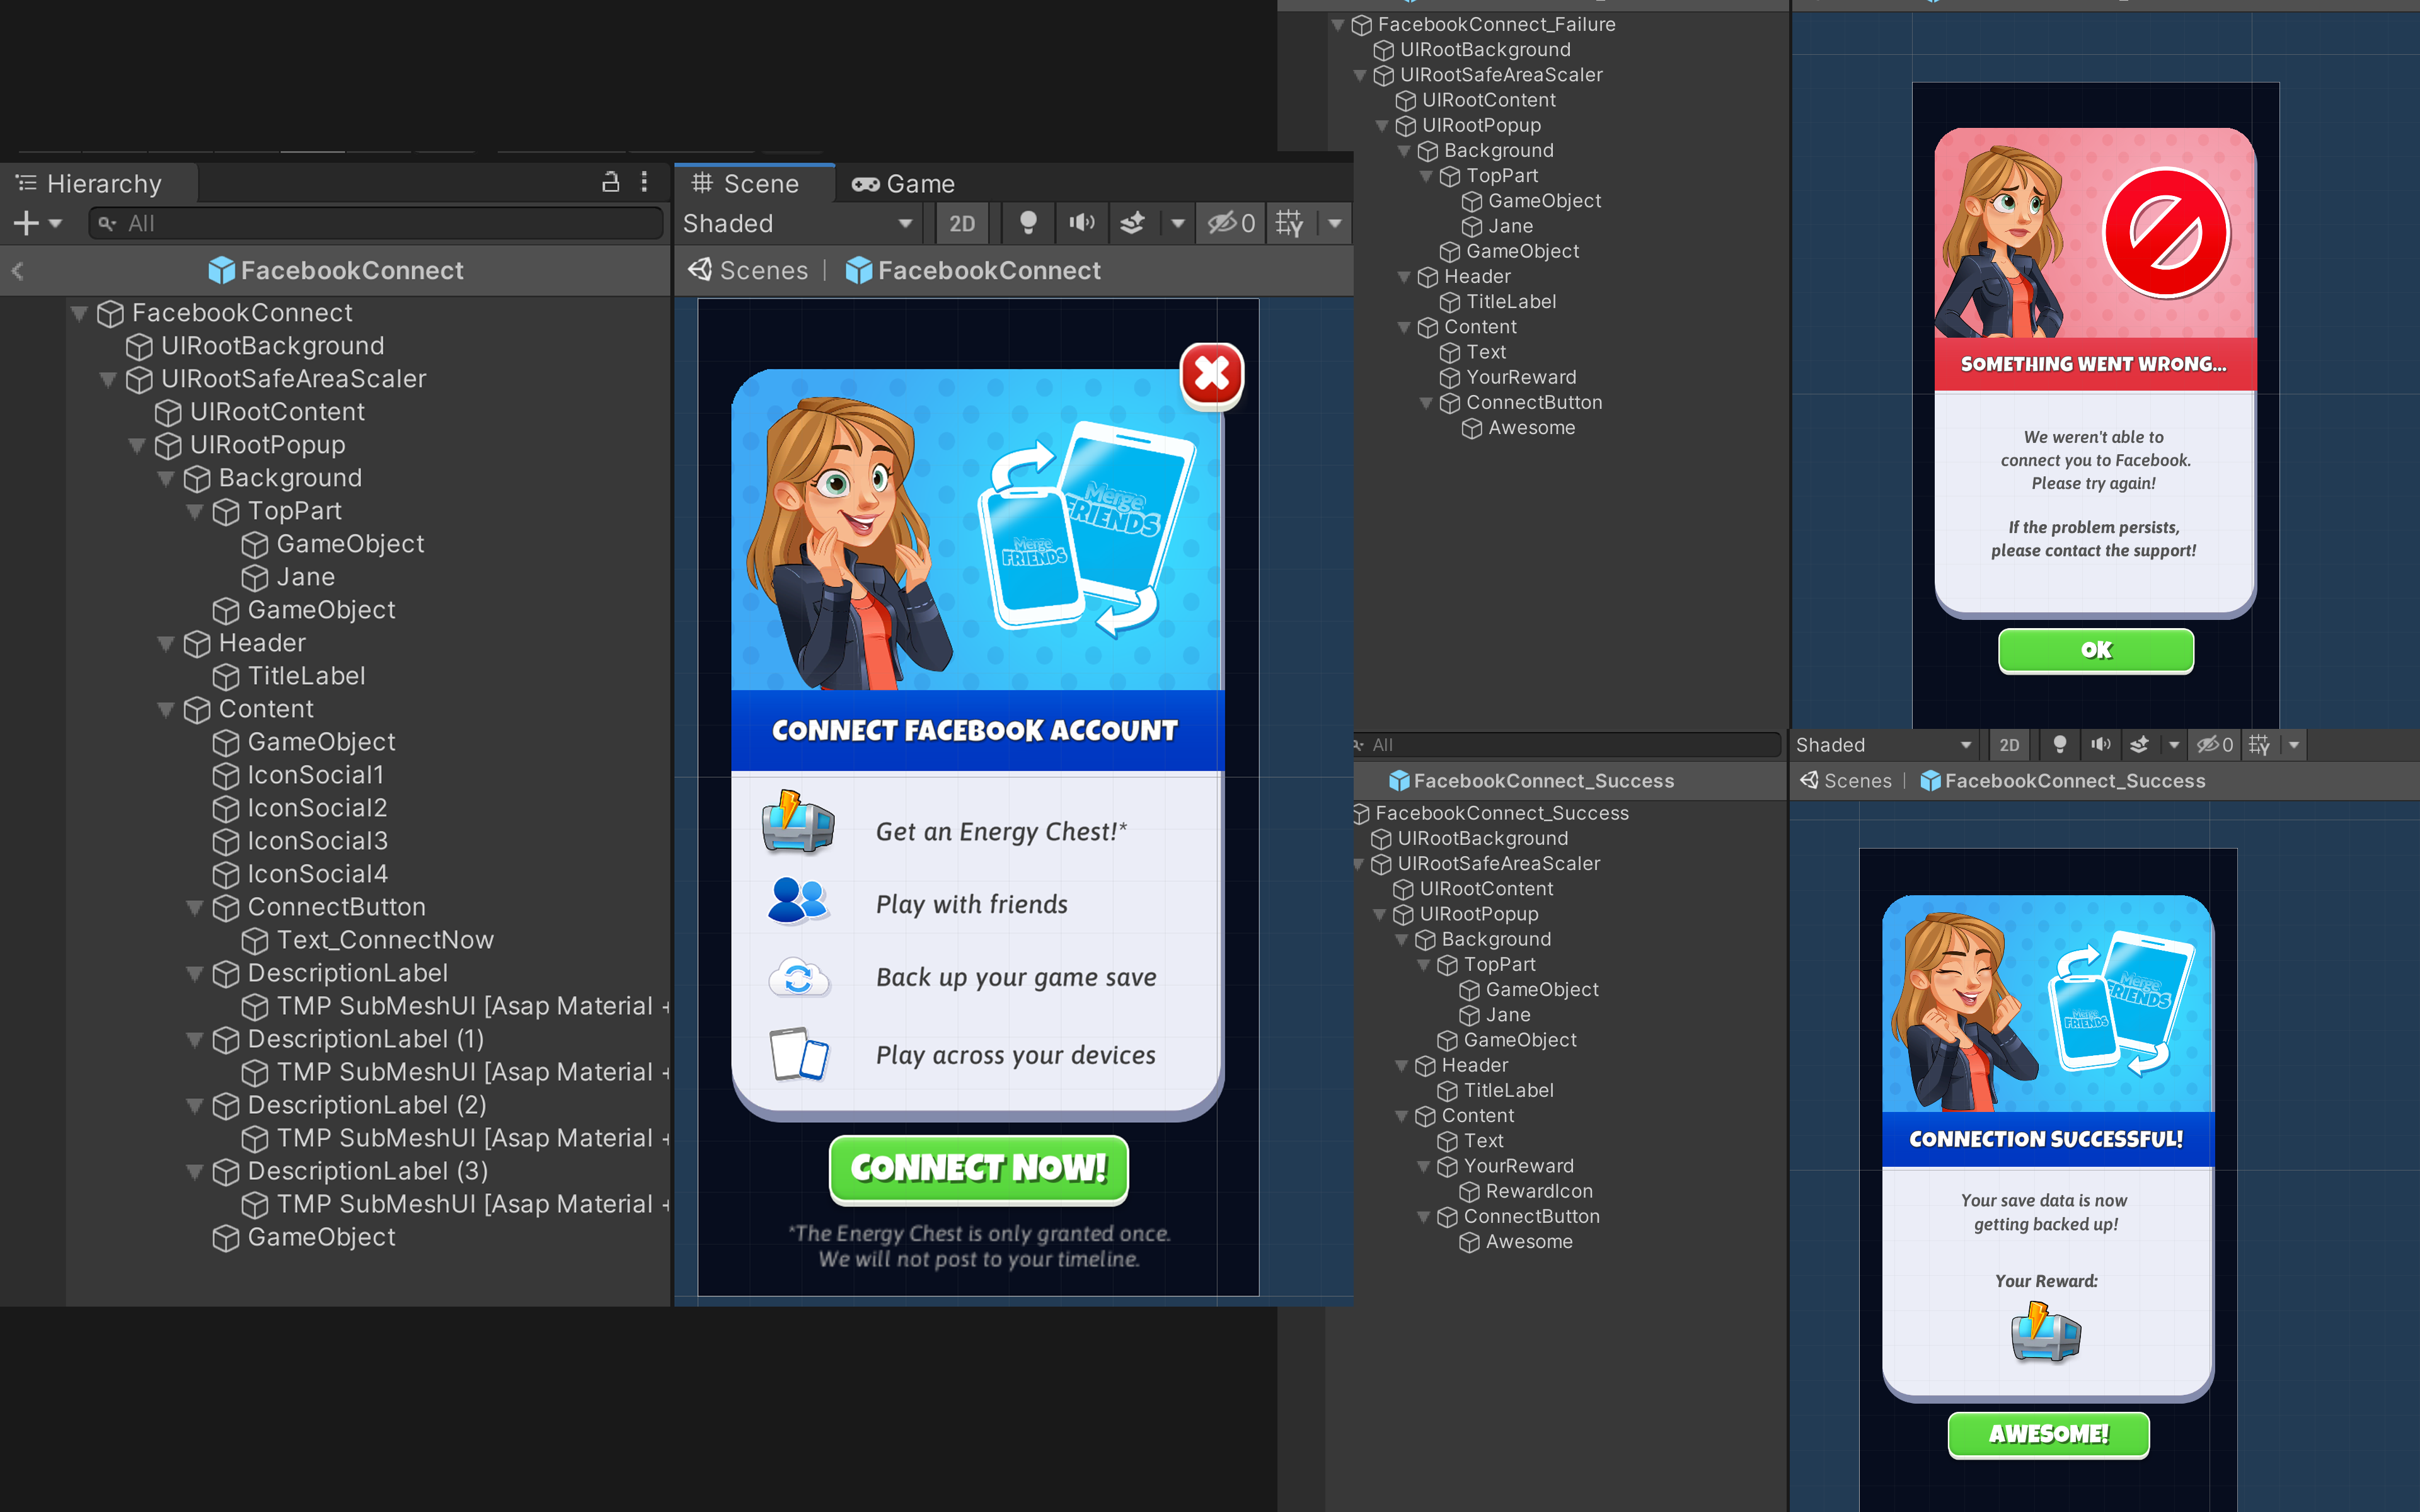Focus the Success hierarchy search field
The image size is (2420, 1512).
[1568, 745]
